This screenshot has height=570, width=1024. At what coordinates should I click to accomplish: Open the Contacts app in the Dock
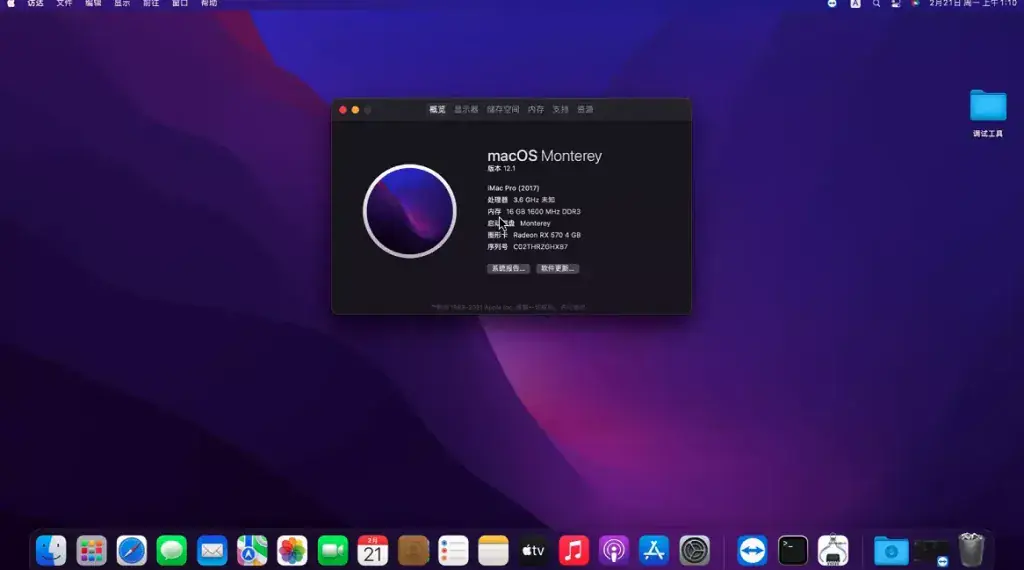[x=413, y=550]
